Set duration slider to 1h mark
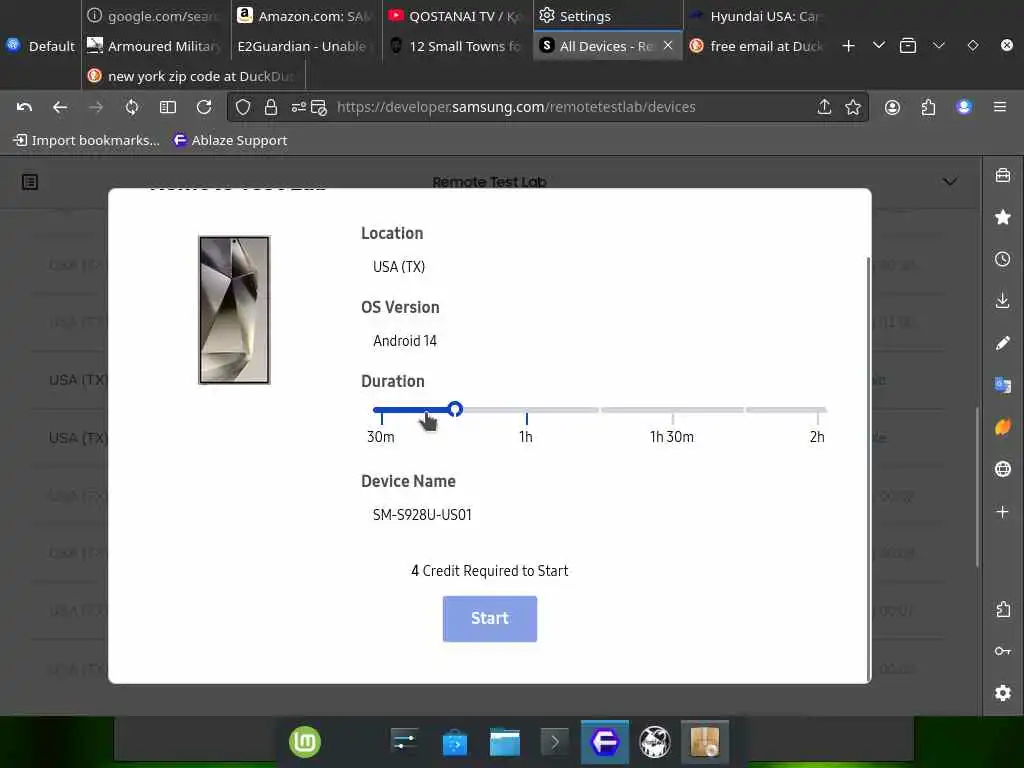Screen dimensions: 1024x768 coord(526,411)
